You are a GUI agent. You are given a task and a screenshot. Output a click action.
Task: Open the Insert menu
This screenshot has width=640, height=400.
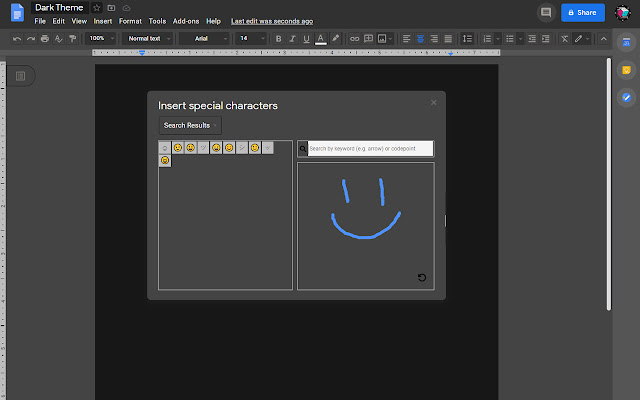coord(103,21)
